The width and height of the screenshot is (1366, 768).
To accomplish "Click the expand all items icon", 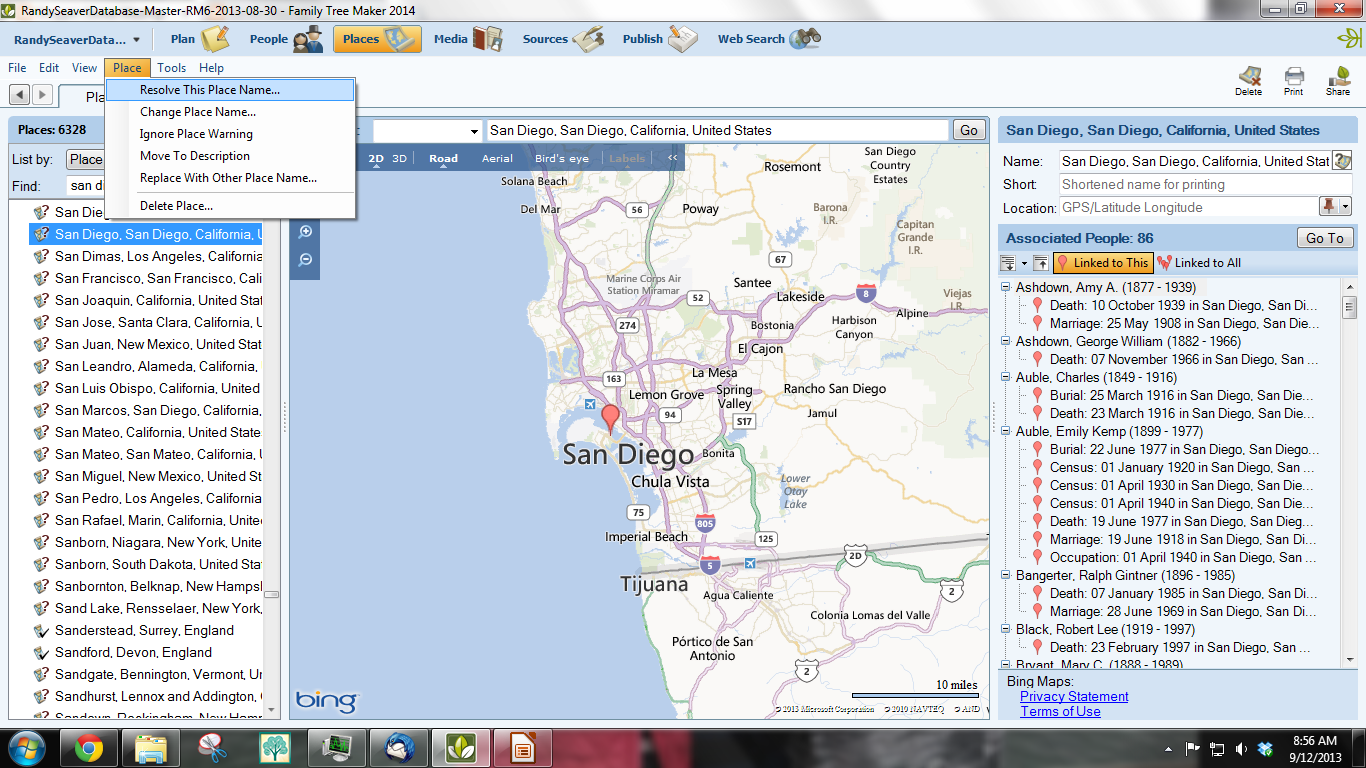I will click(1007, 263).
